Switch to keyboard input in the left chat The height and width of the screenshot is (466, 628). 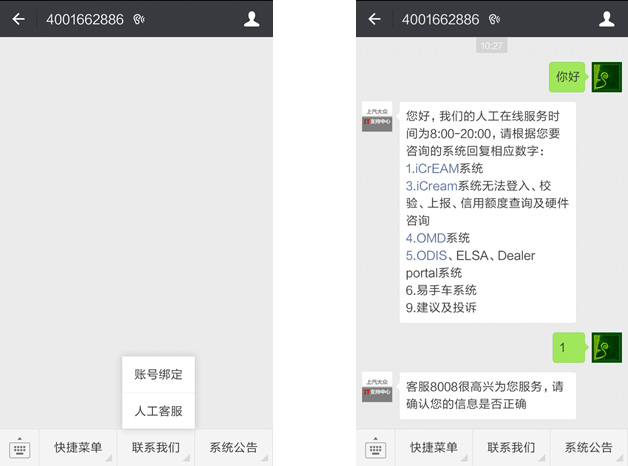(19, 448)
